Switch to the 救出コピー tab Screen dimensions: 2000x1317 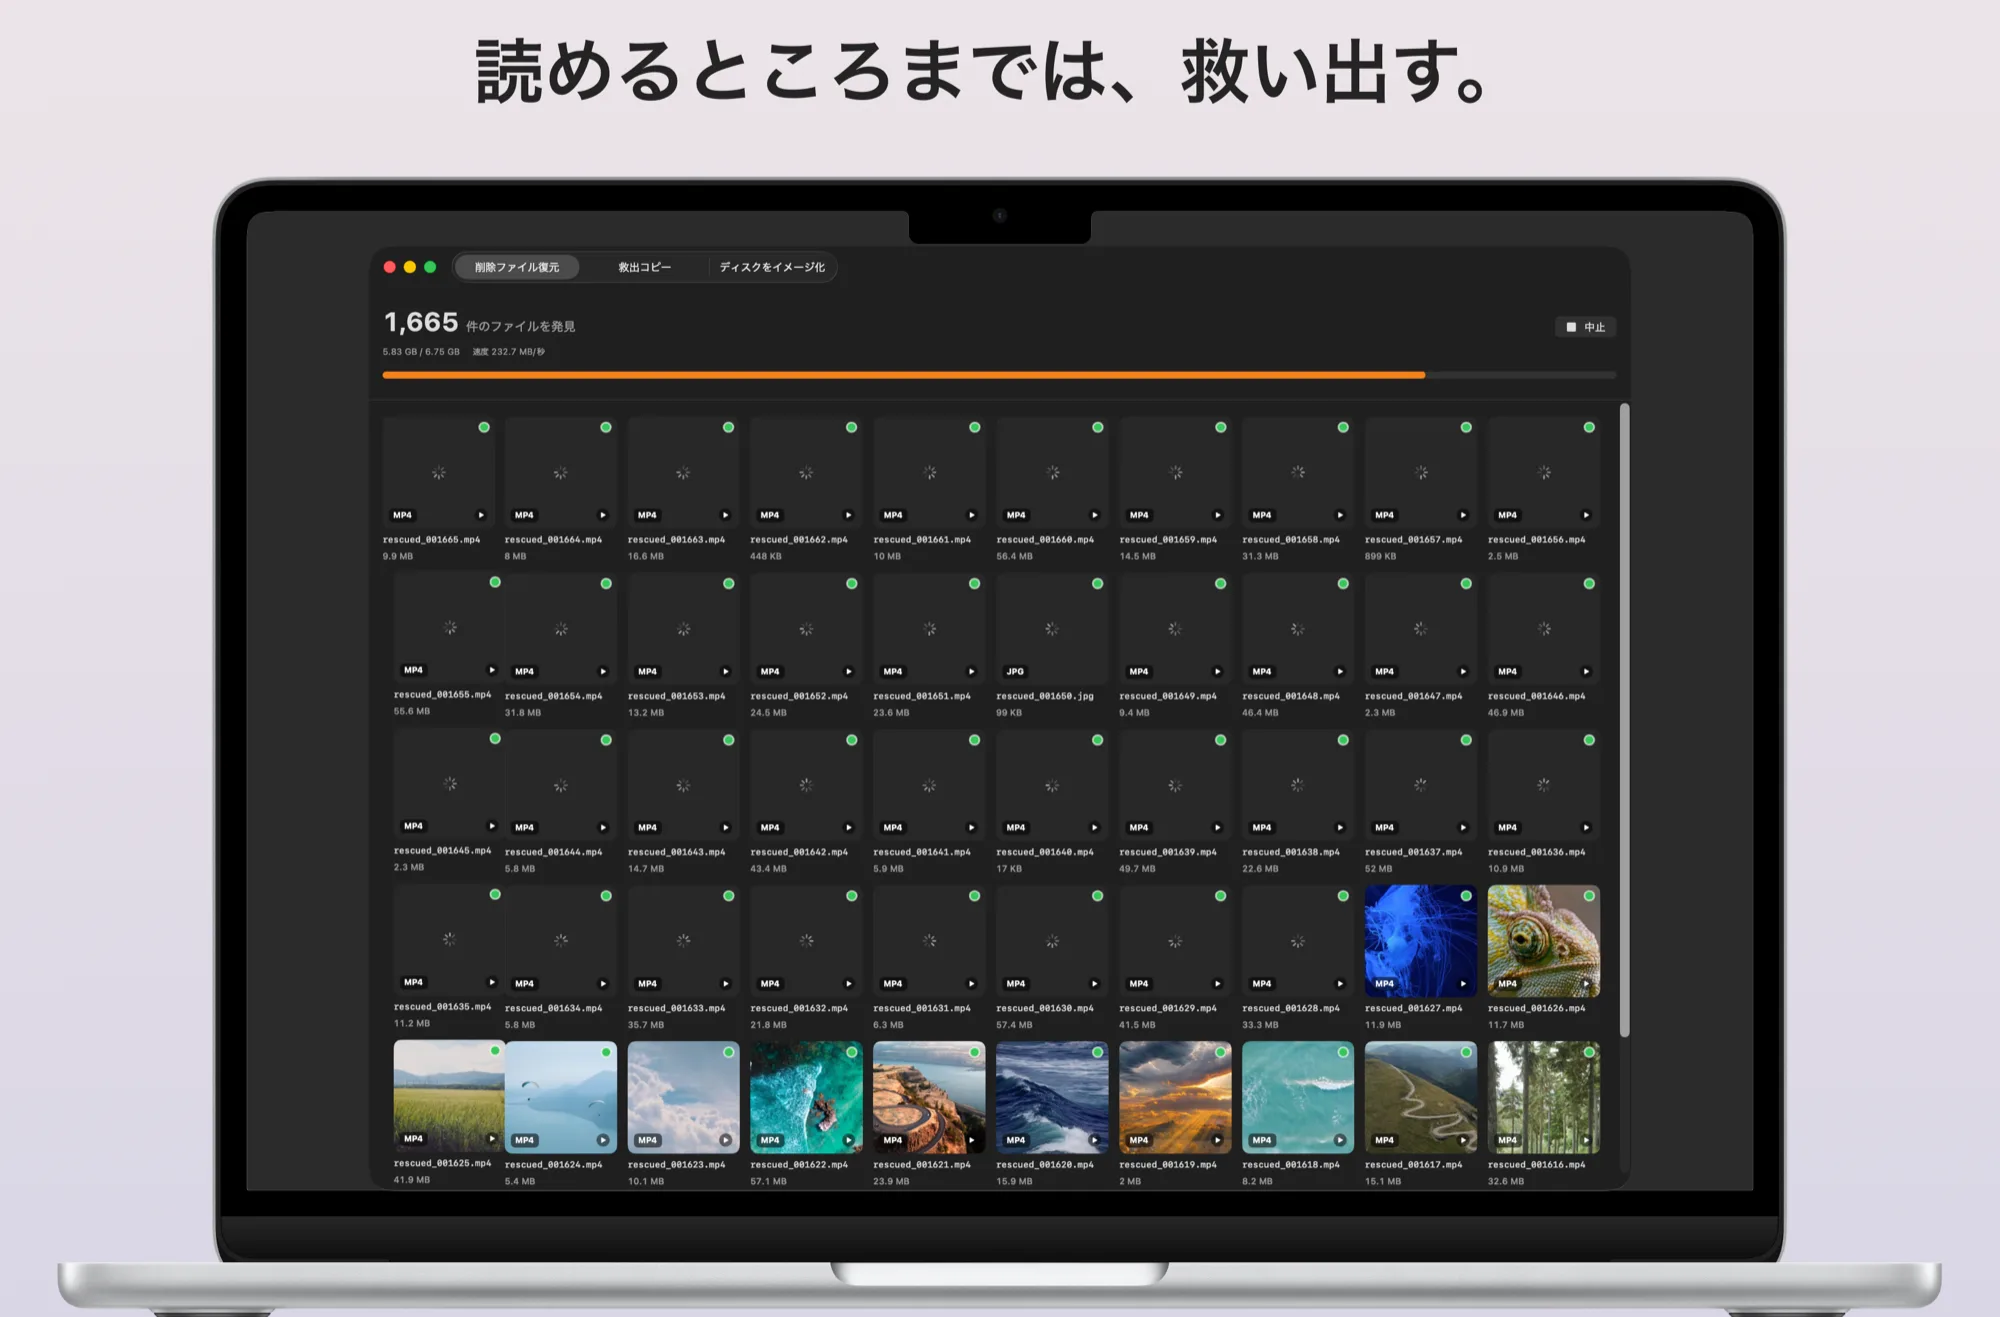point(645,267)
